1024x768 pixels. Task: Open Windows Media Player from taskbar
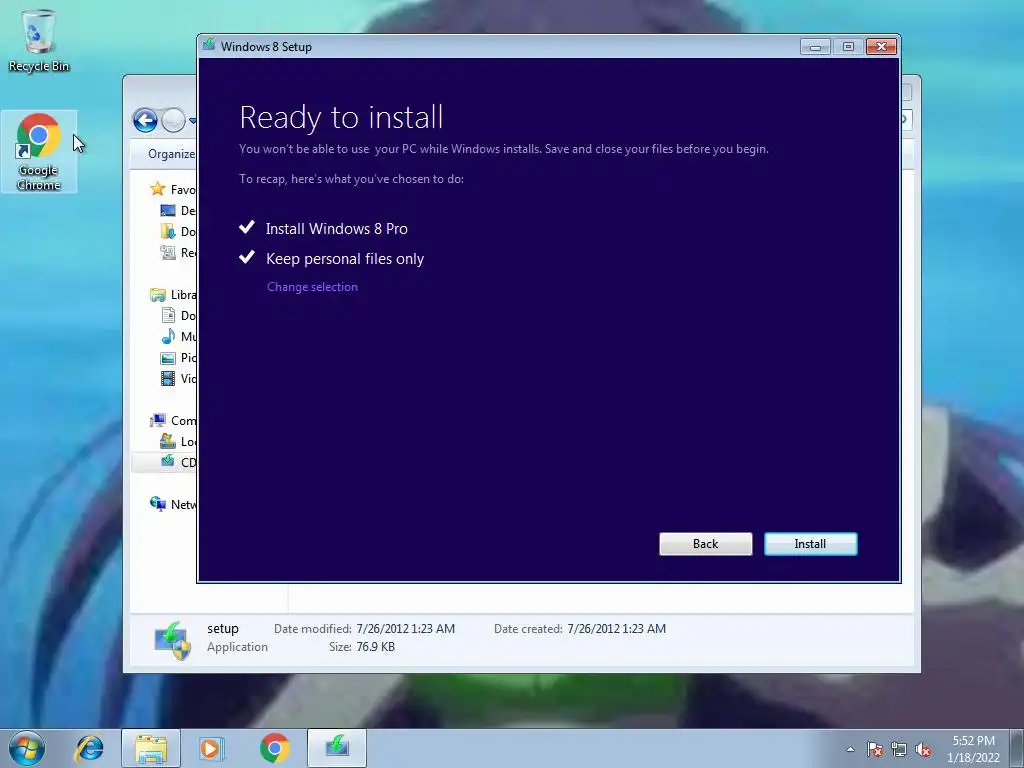[x=211, y=748]
